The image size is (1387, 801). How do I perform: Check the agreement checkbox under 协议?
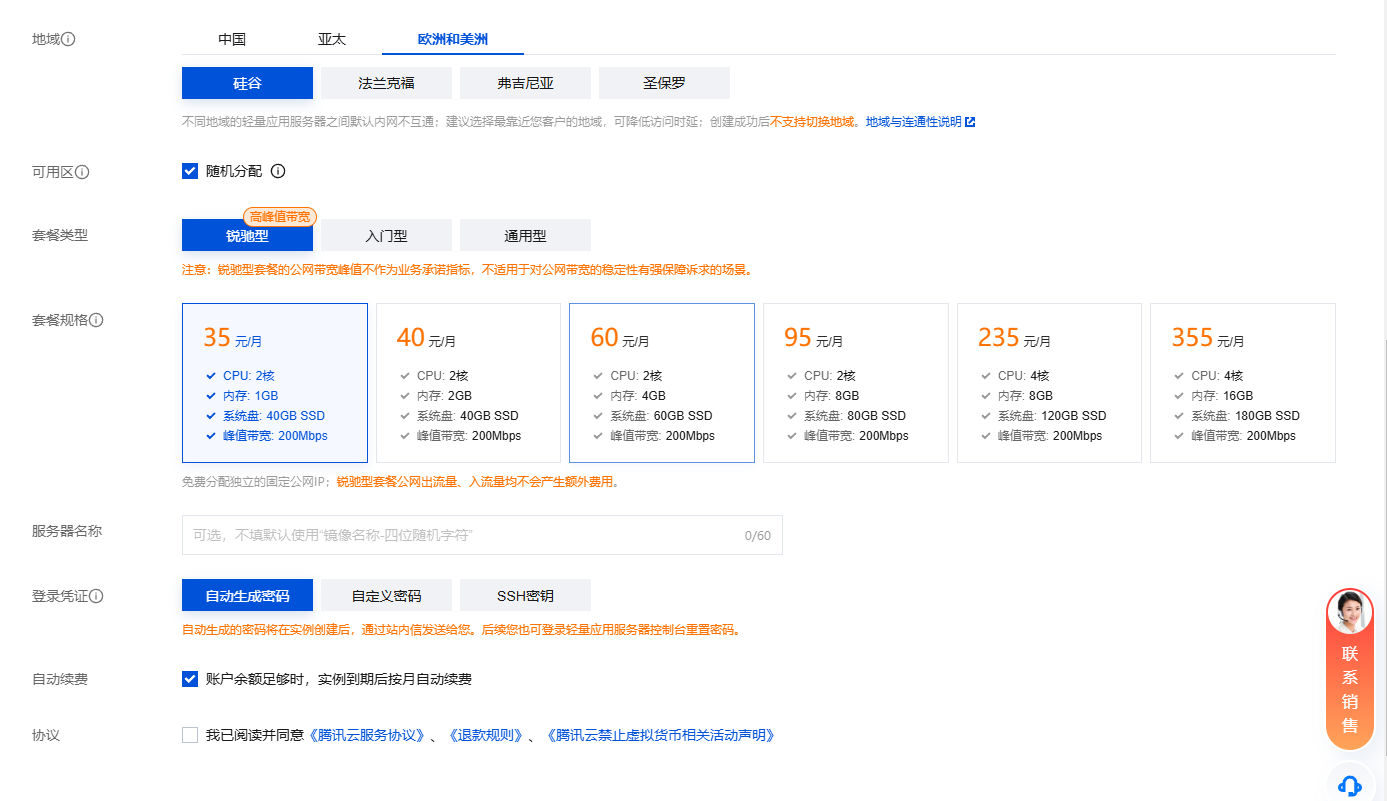click(x=190, y=734)
